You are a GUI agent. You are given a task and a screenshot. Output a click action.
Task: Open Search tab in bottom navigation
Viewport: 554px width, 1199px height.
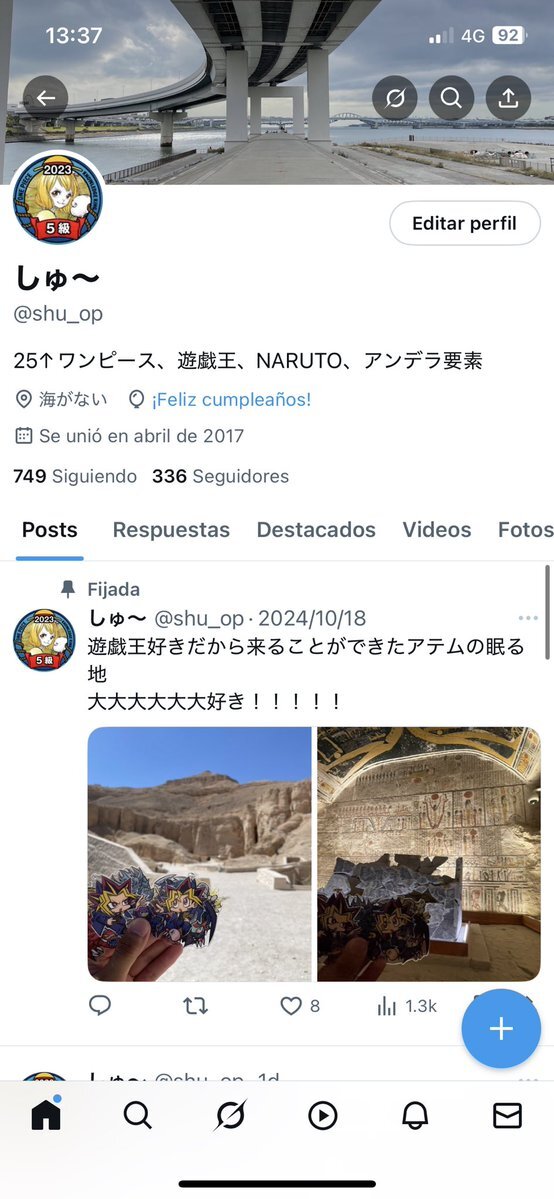point(138,1116)
